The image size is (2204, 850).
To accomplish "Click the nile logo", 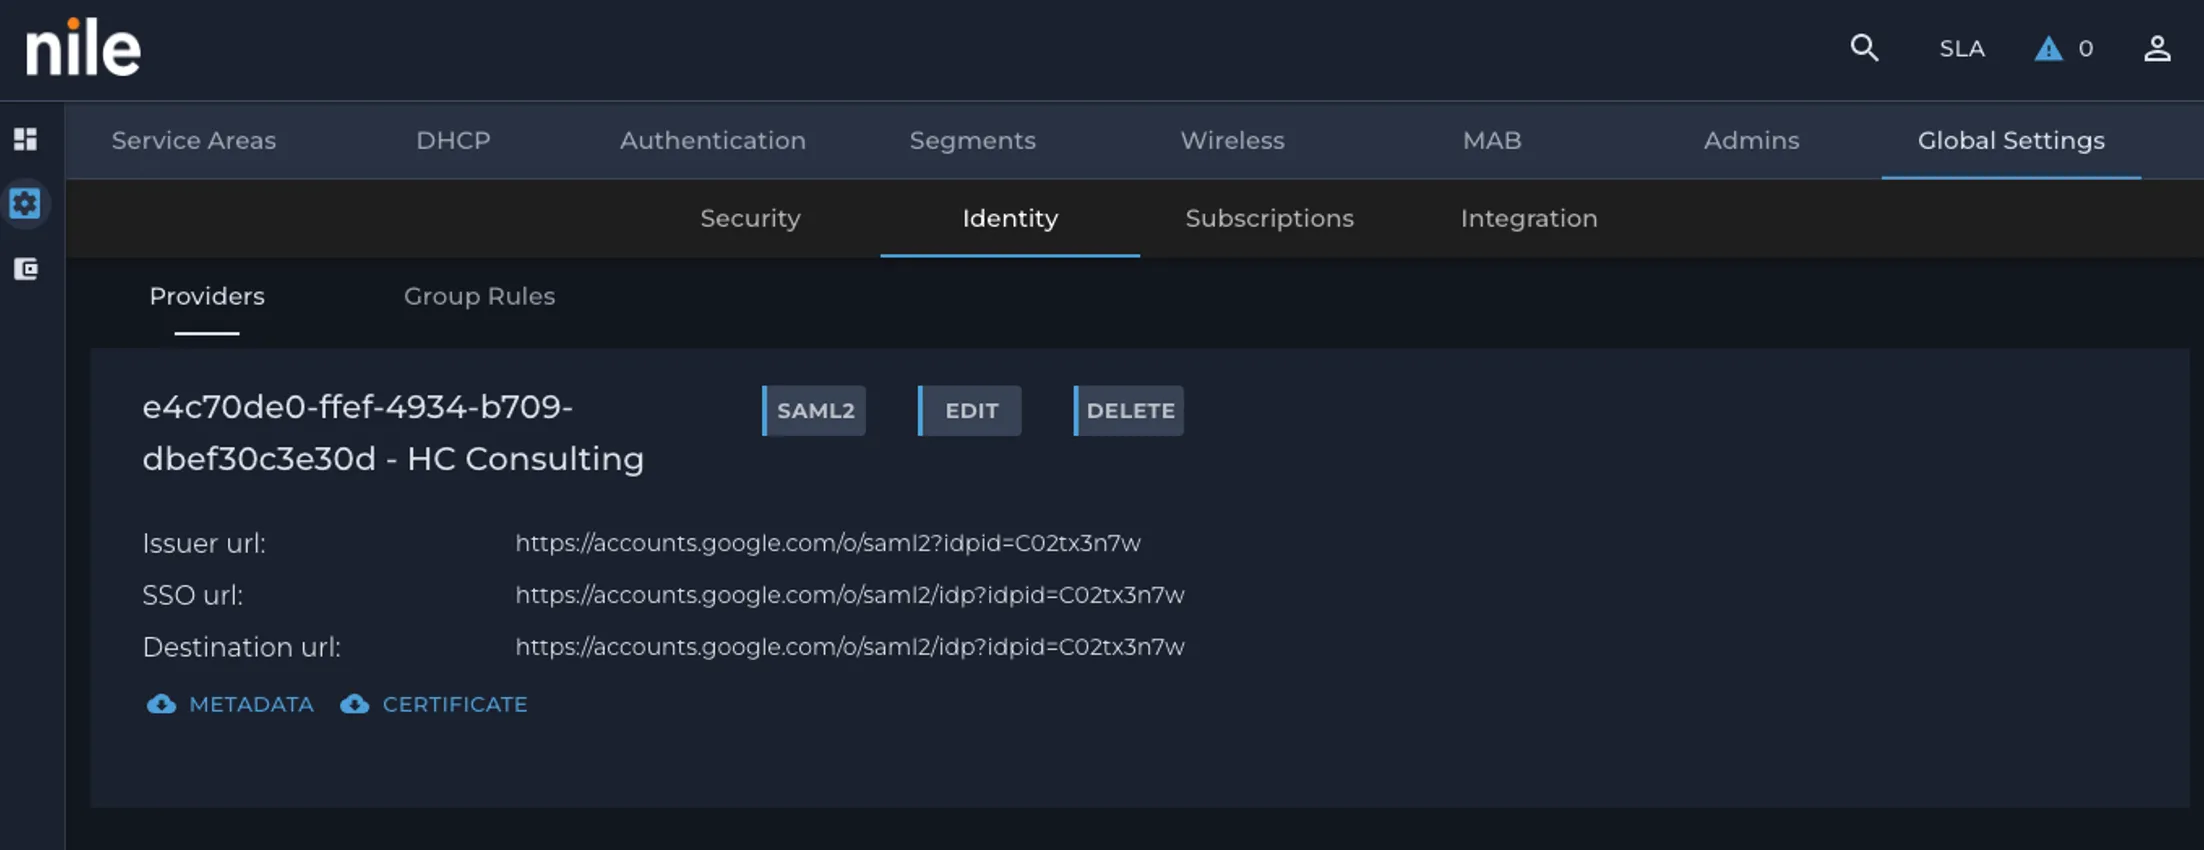I will [x=83, y=48].
